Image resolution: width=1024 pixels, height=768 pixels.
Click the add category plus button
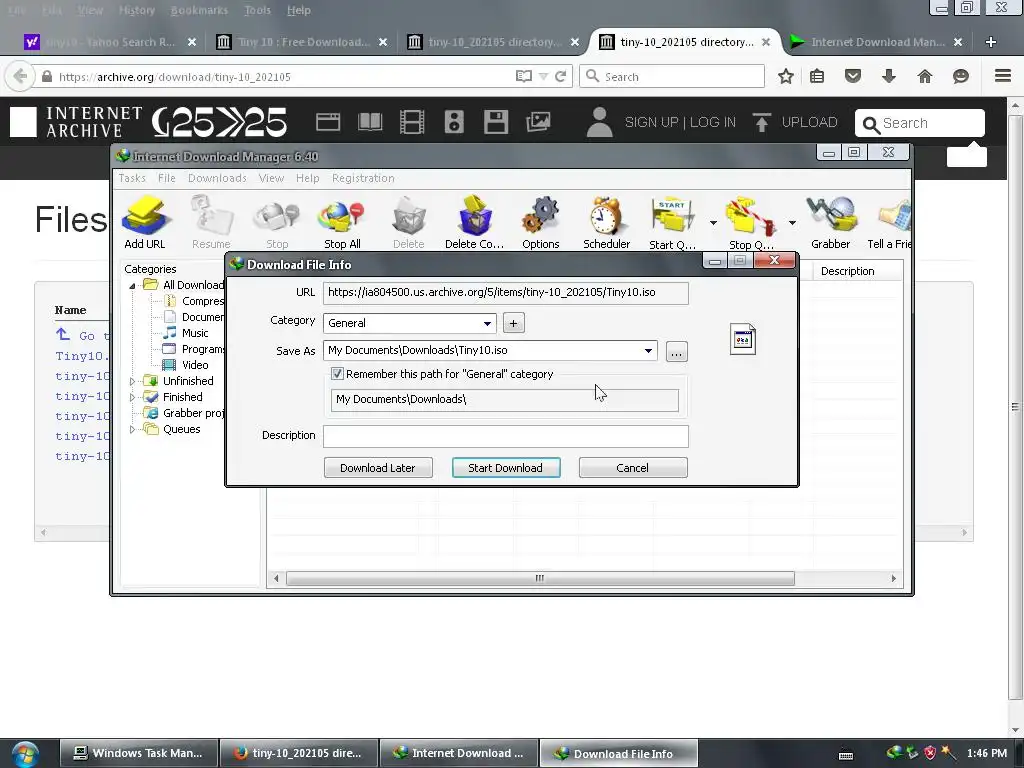tap(513, 323)
